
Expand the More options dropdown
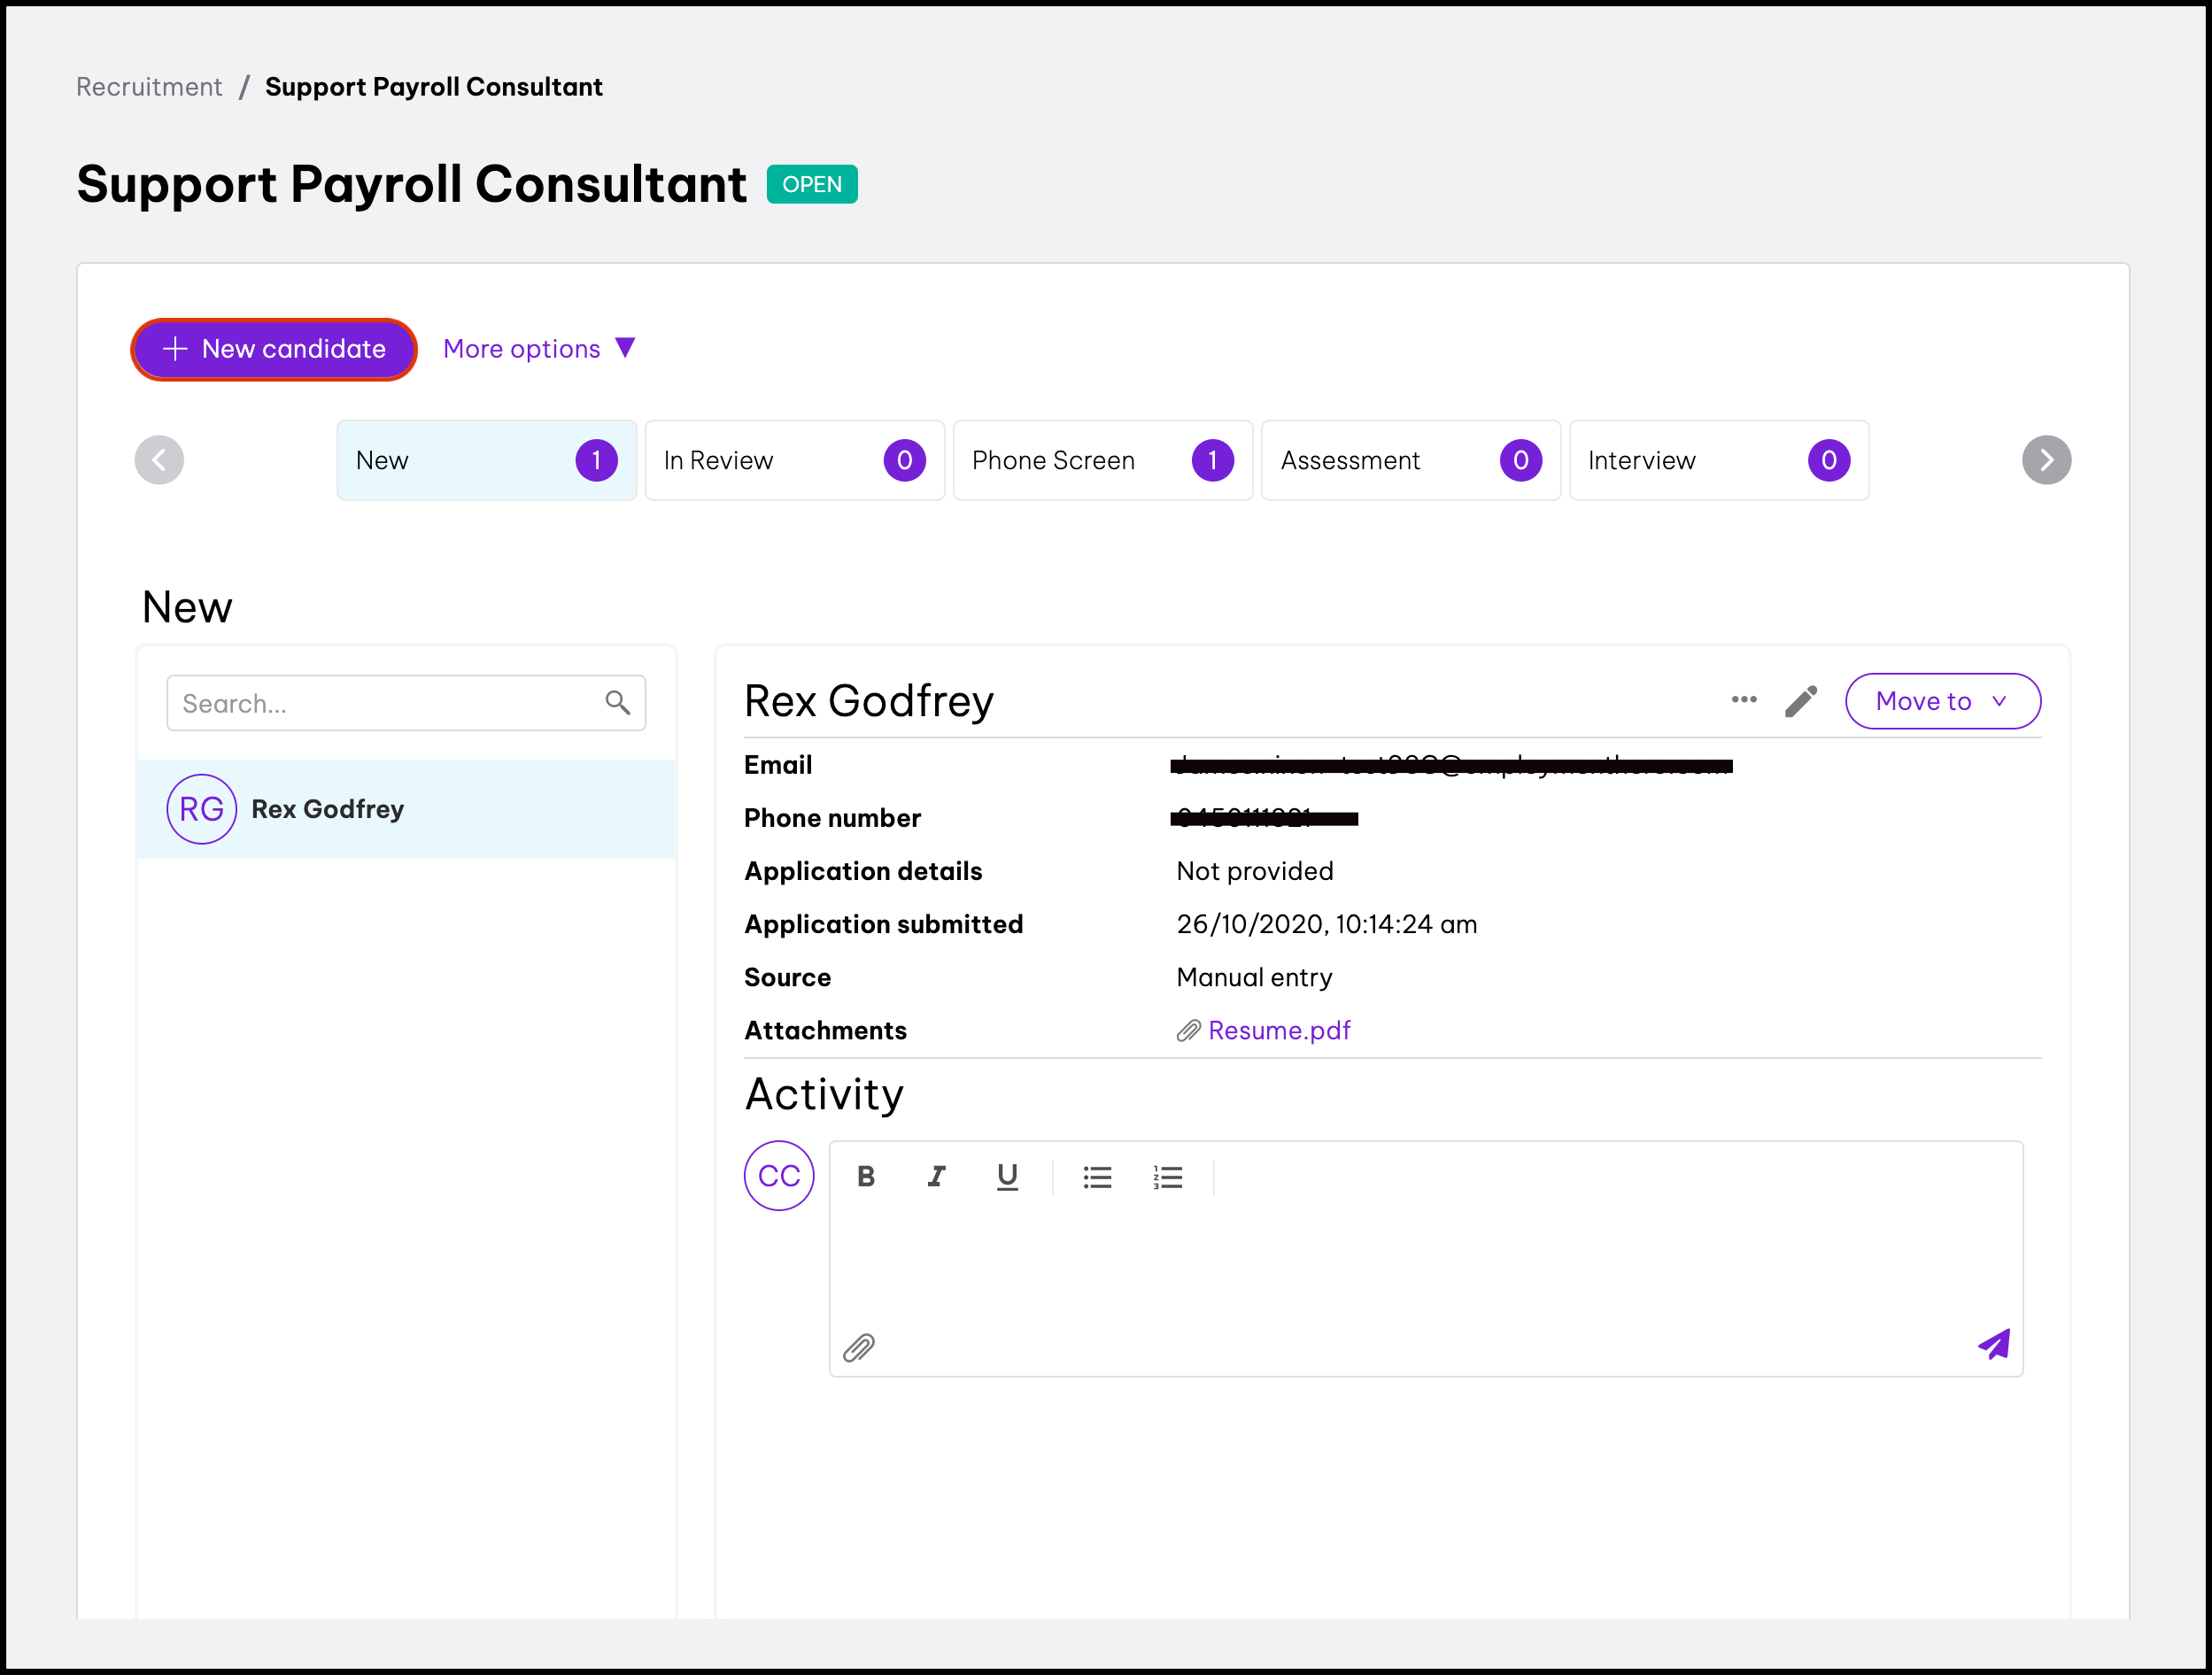(539, 349)
